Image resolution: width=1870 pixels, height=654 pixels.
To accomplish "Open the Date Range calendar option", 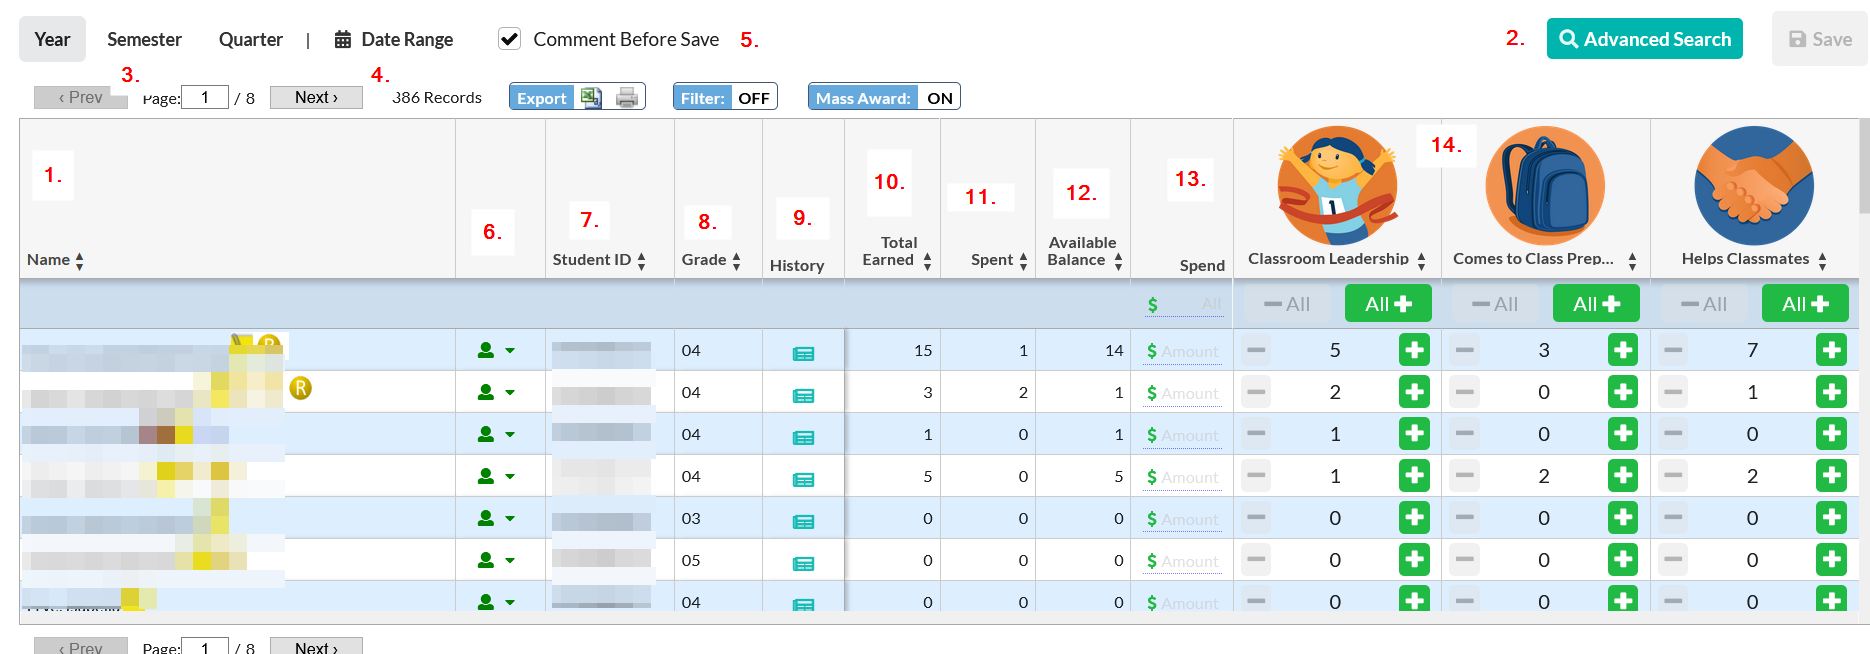I will [x=393, y=39].
